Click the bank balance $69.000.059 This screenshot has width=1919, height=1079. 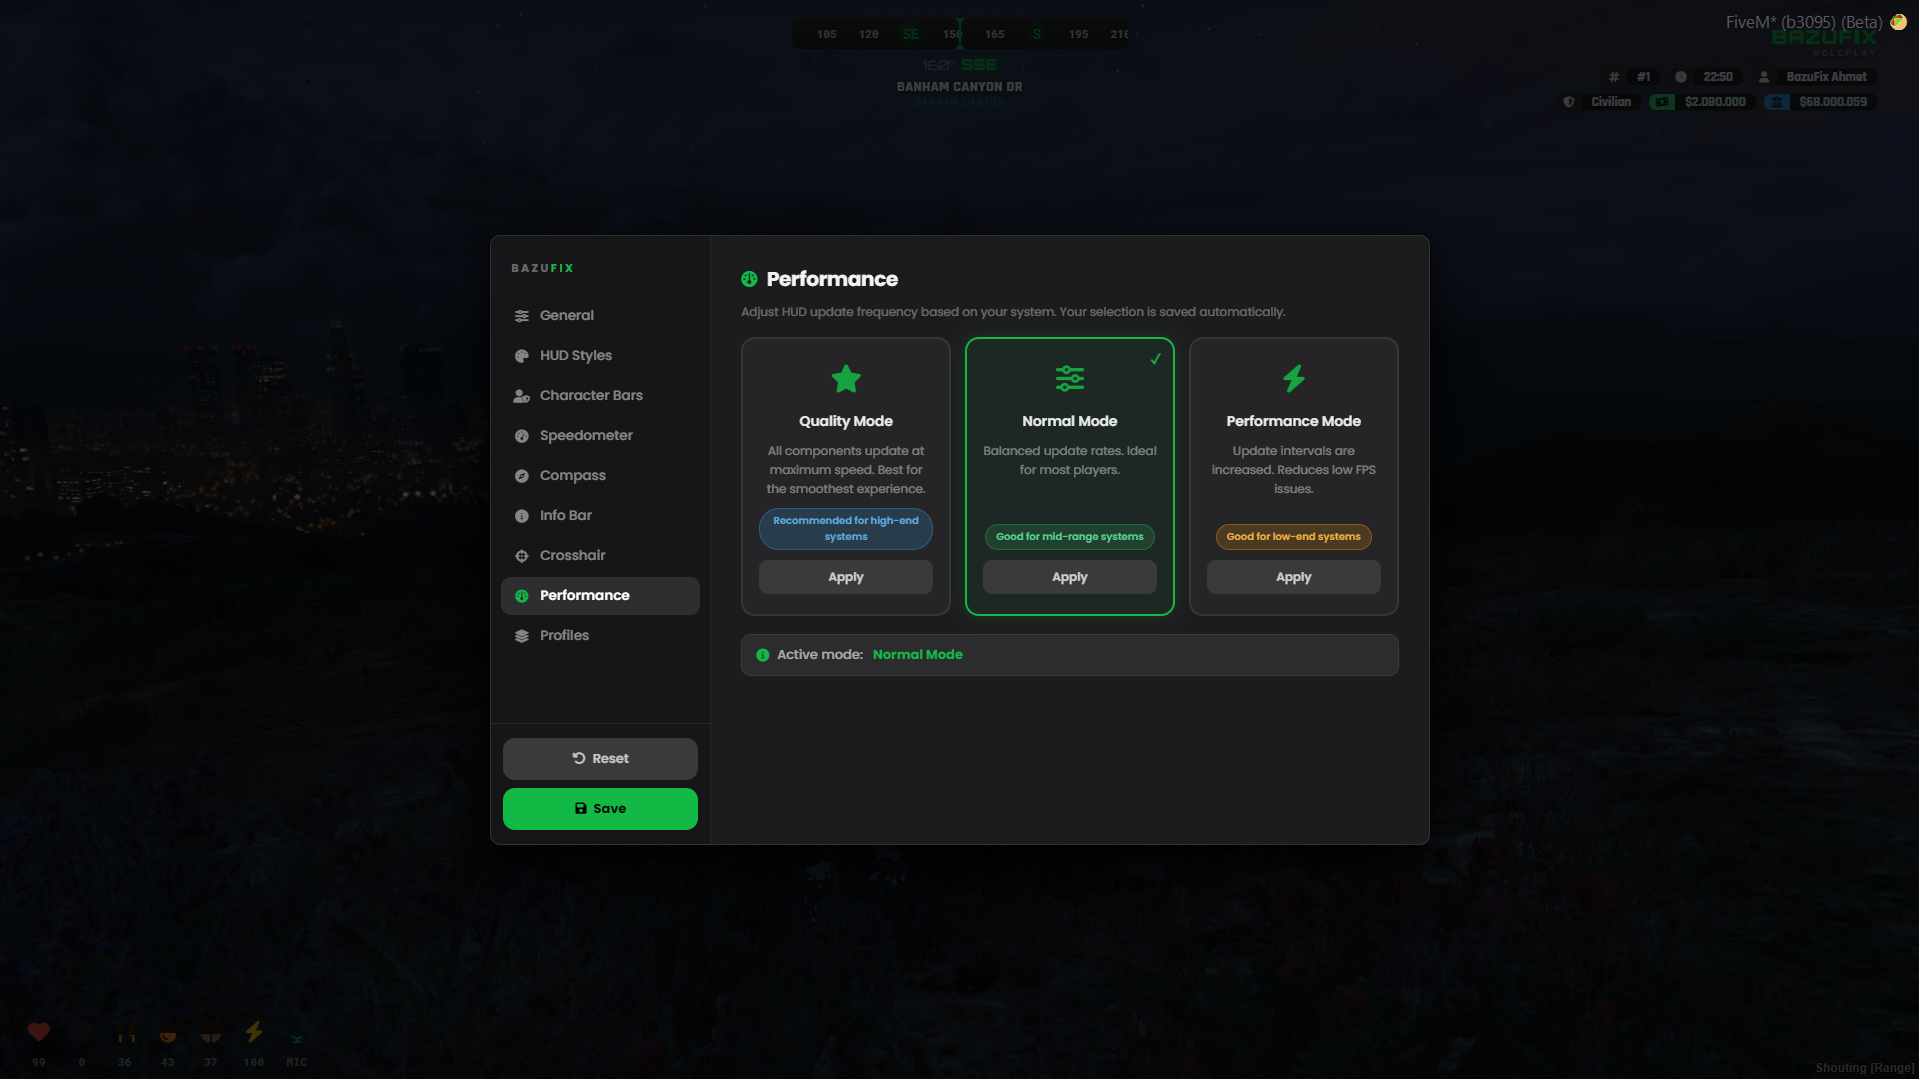(x=1833, y=102)
